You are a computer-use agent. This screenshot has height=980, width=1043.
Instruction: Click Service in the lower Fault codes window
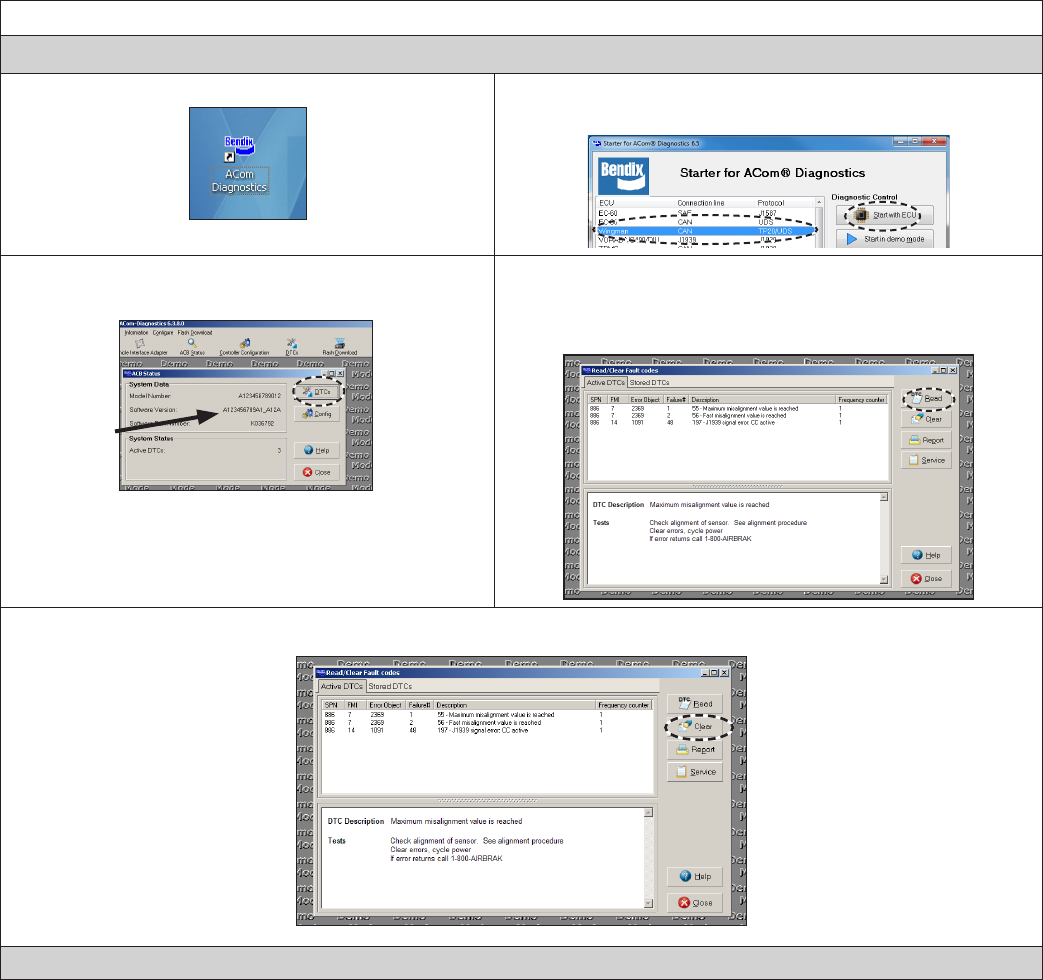pyautogui.click(x=695, y=772)
